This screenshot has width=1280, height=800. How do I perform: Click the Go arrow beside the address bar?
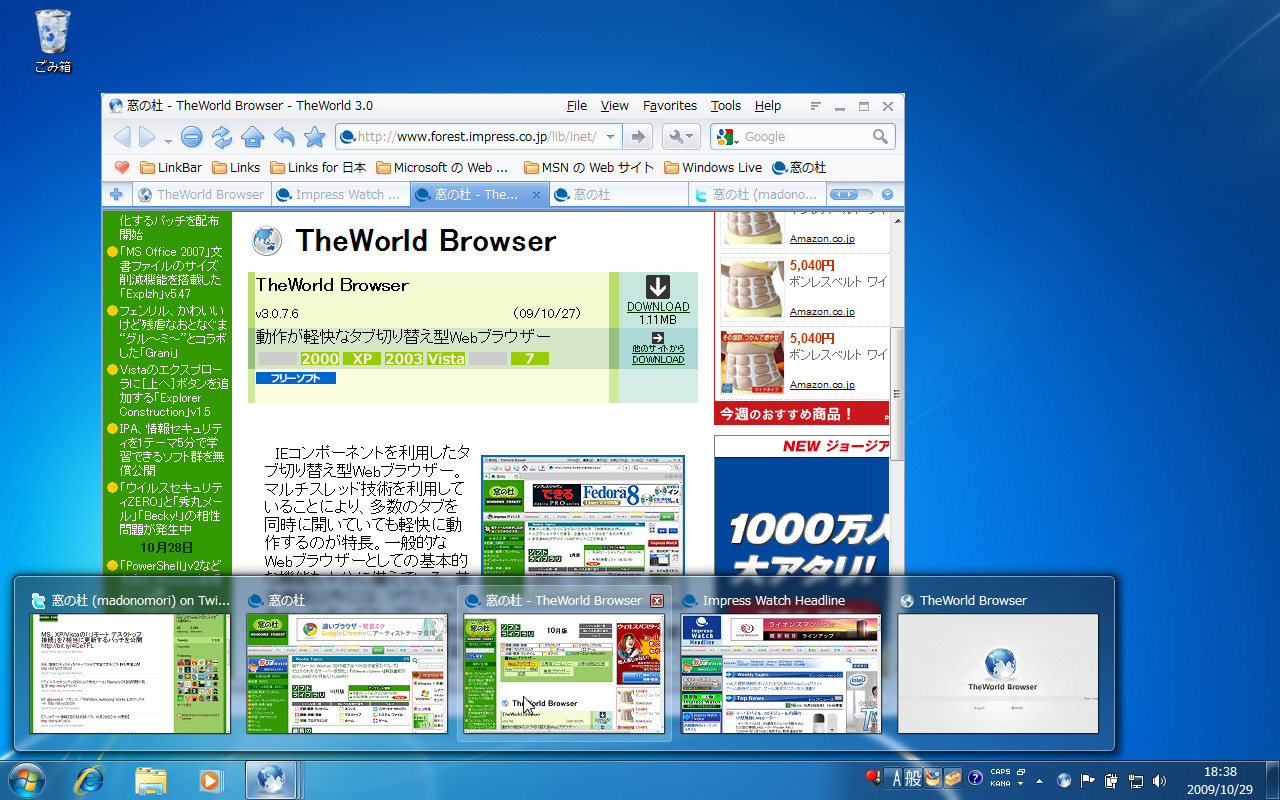pos(638,137)
